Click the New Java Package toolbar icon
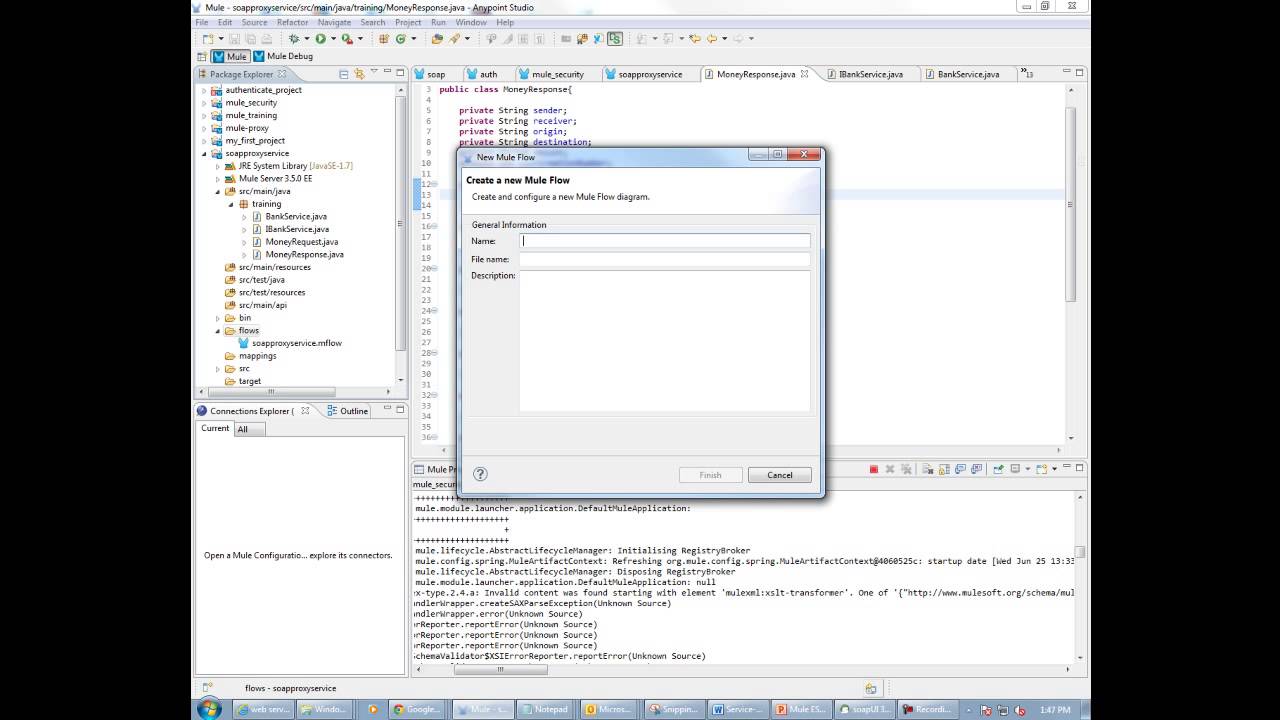This screenshot has height=720, width=1280. pos(384,39)
